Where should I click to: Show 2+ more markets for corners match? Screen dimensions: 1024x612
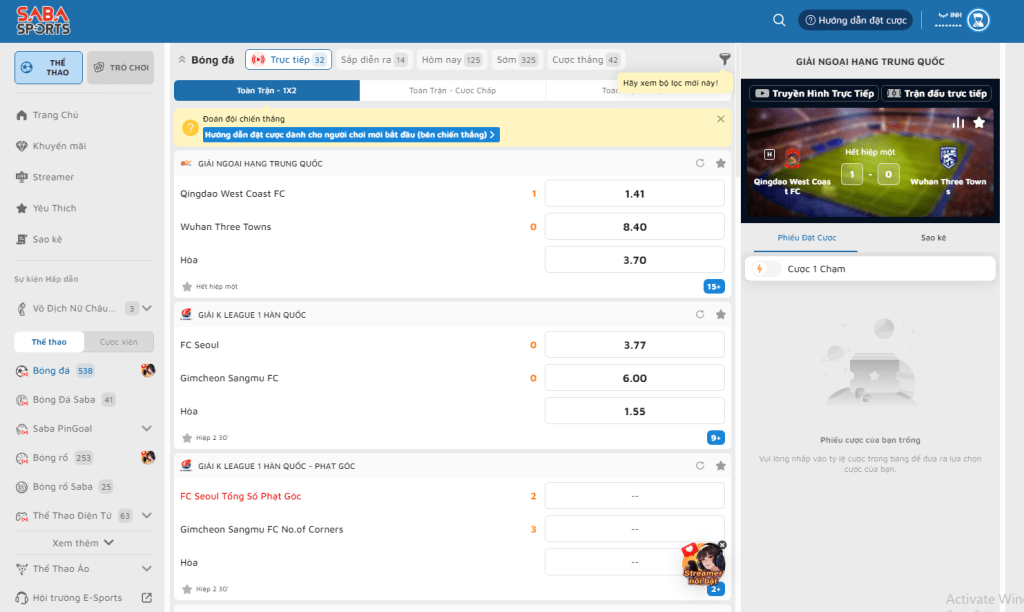pos(716,589)
